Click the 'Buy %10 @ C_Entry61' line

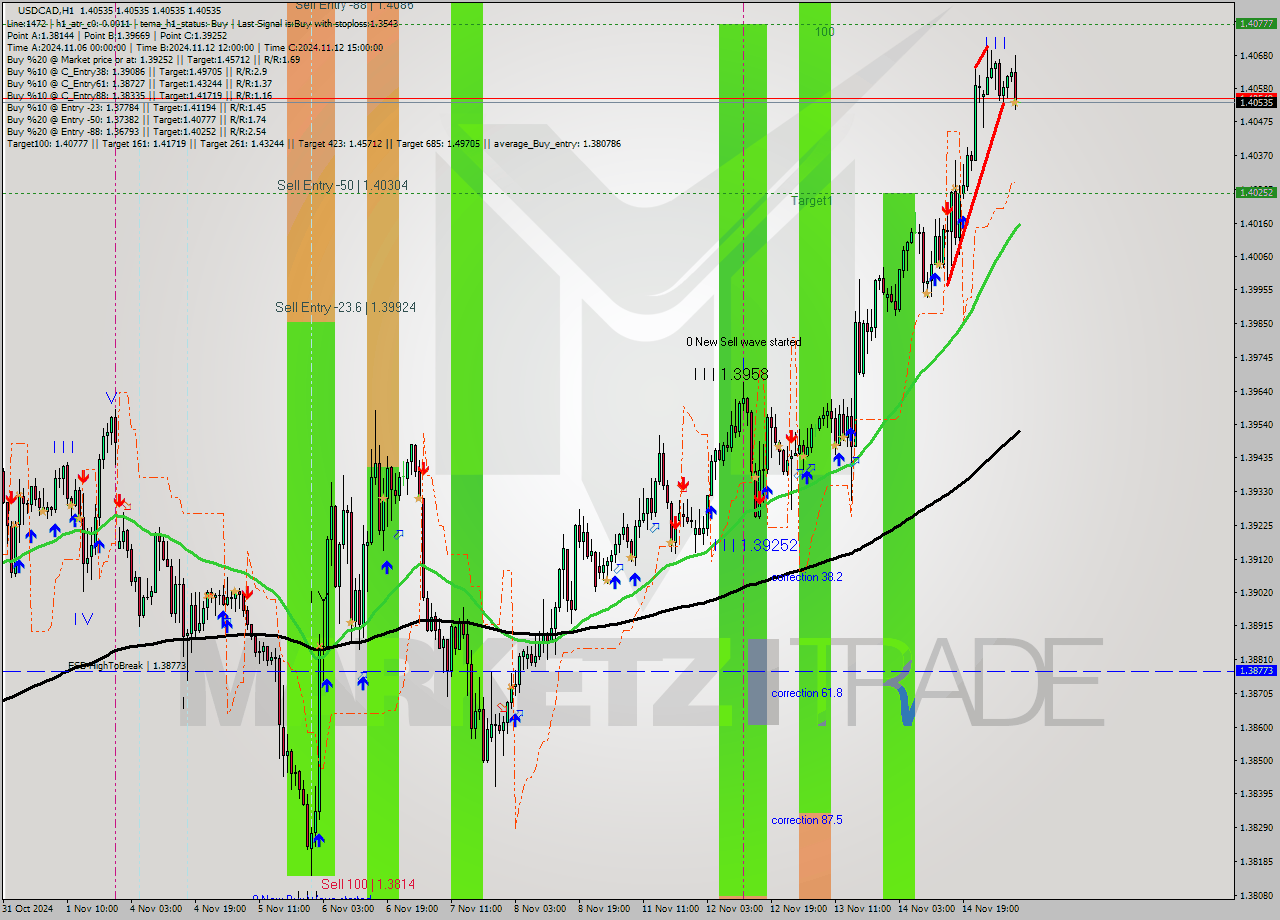(139, 83)
